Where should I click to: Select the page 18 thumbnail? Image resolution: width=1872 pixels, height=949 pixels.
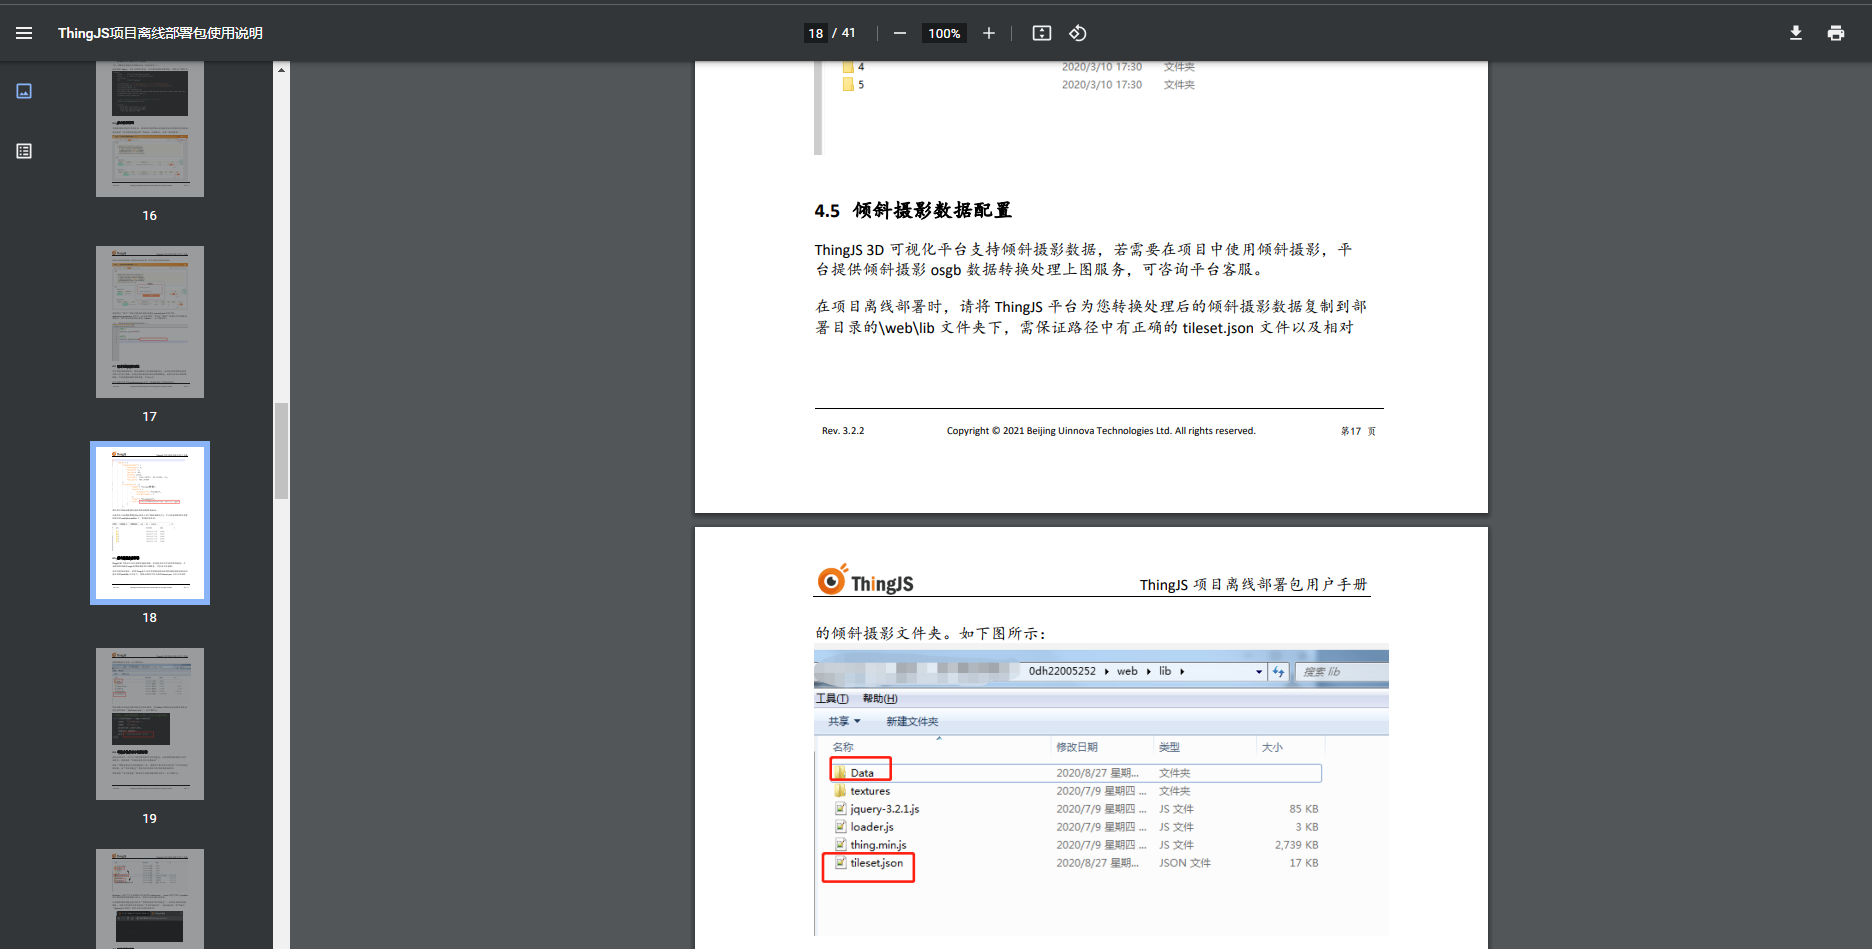pyautogui.click(x=150, y=523)
